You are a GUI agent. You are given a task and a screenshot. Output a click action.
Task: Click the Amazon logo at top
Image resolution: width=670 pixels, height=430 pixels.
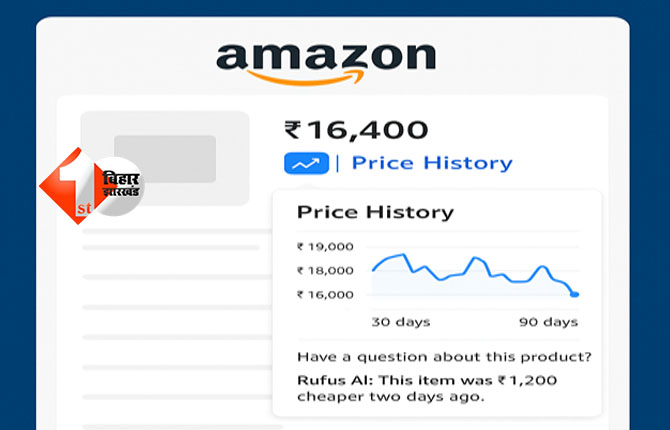pos(325,59)
